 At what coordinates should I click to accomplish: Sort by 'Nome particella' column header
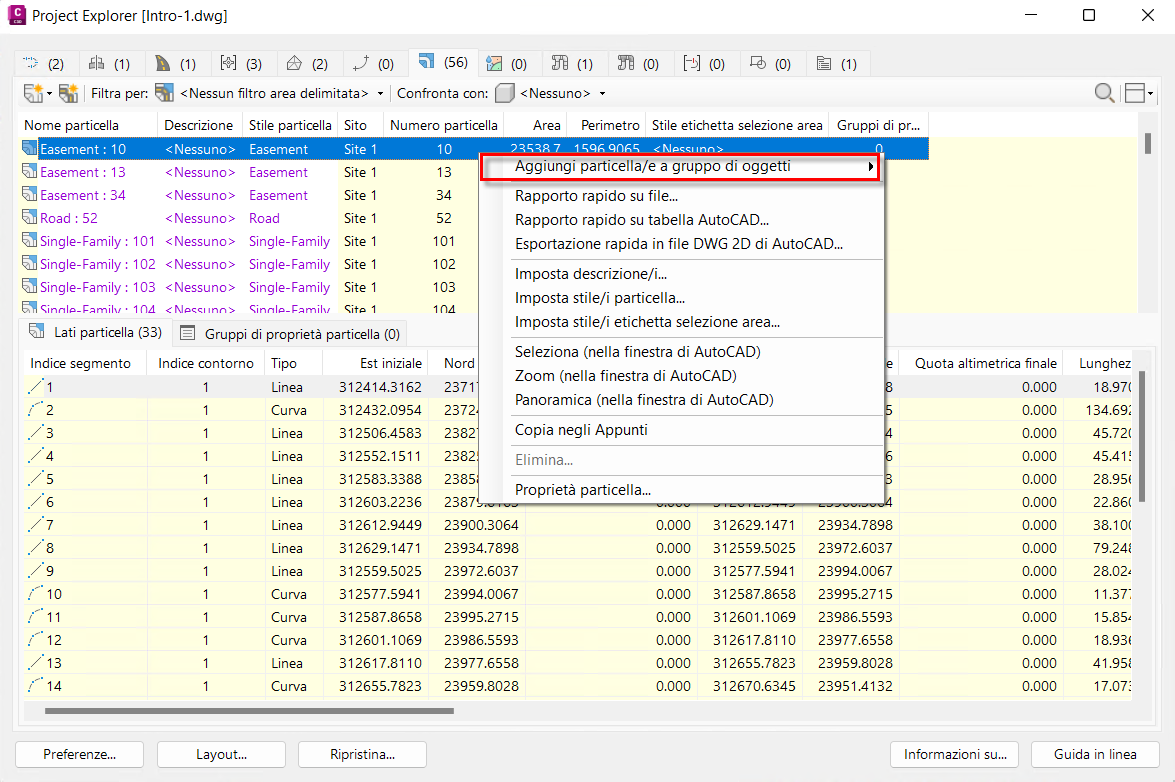(x=71, y=125)
